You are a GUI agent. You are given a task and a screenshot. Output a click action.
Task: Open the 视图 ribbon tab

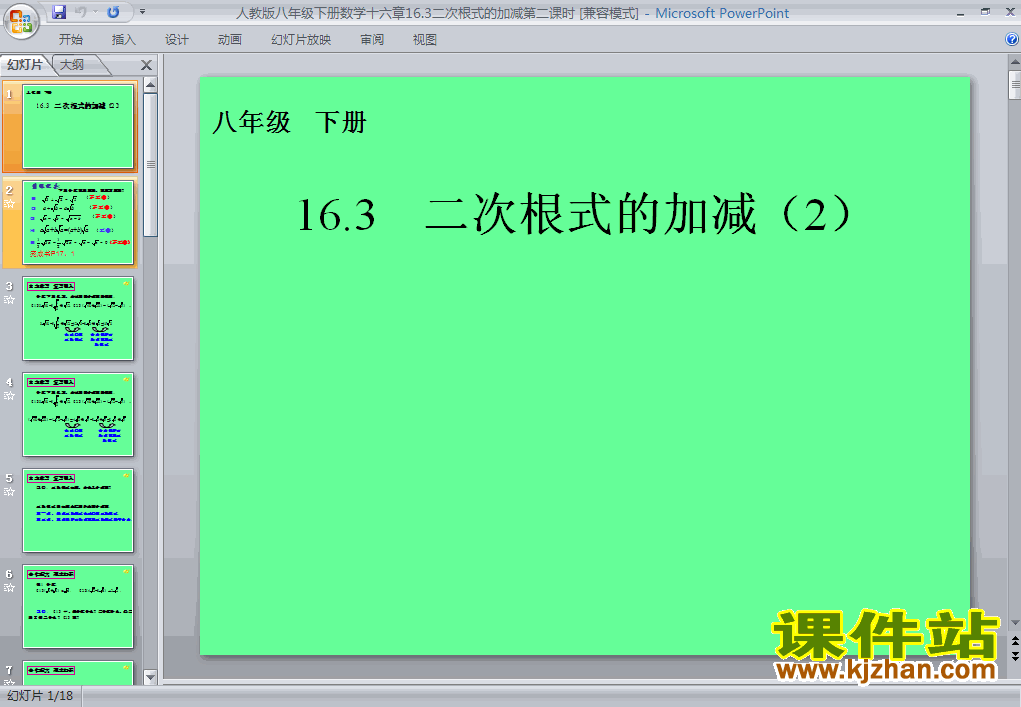tap(425, 40)
